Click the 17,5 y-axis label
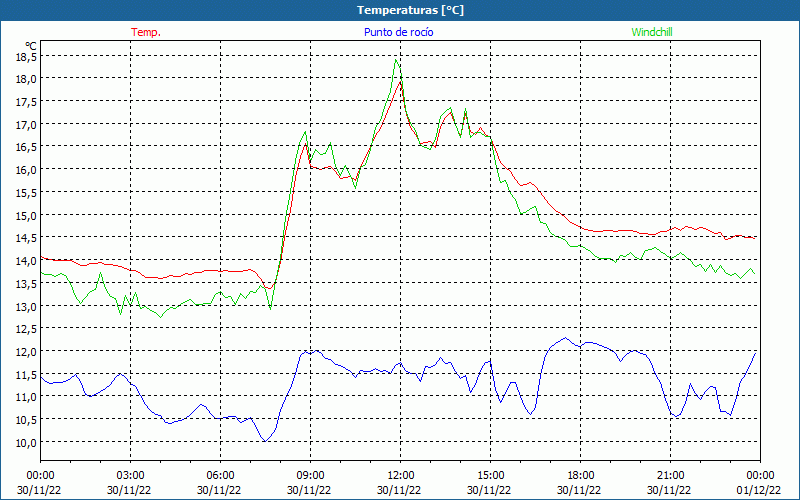 tap(26, 102)
